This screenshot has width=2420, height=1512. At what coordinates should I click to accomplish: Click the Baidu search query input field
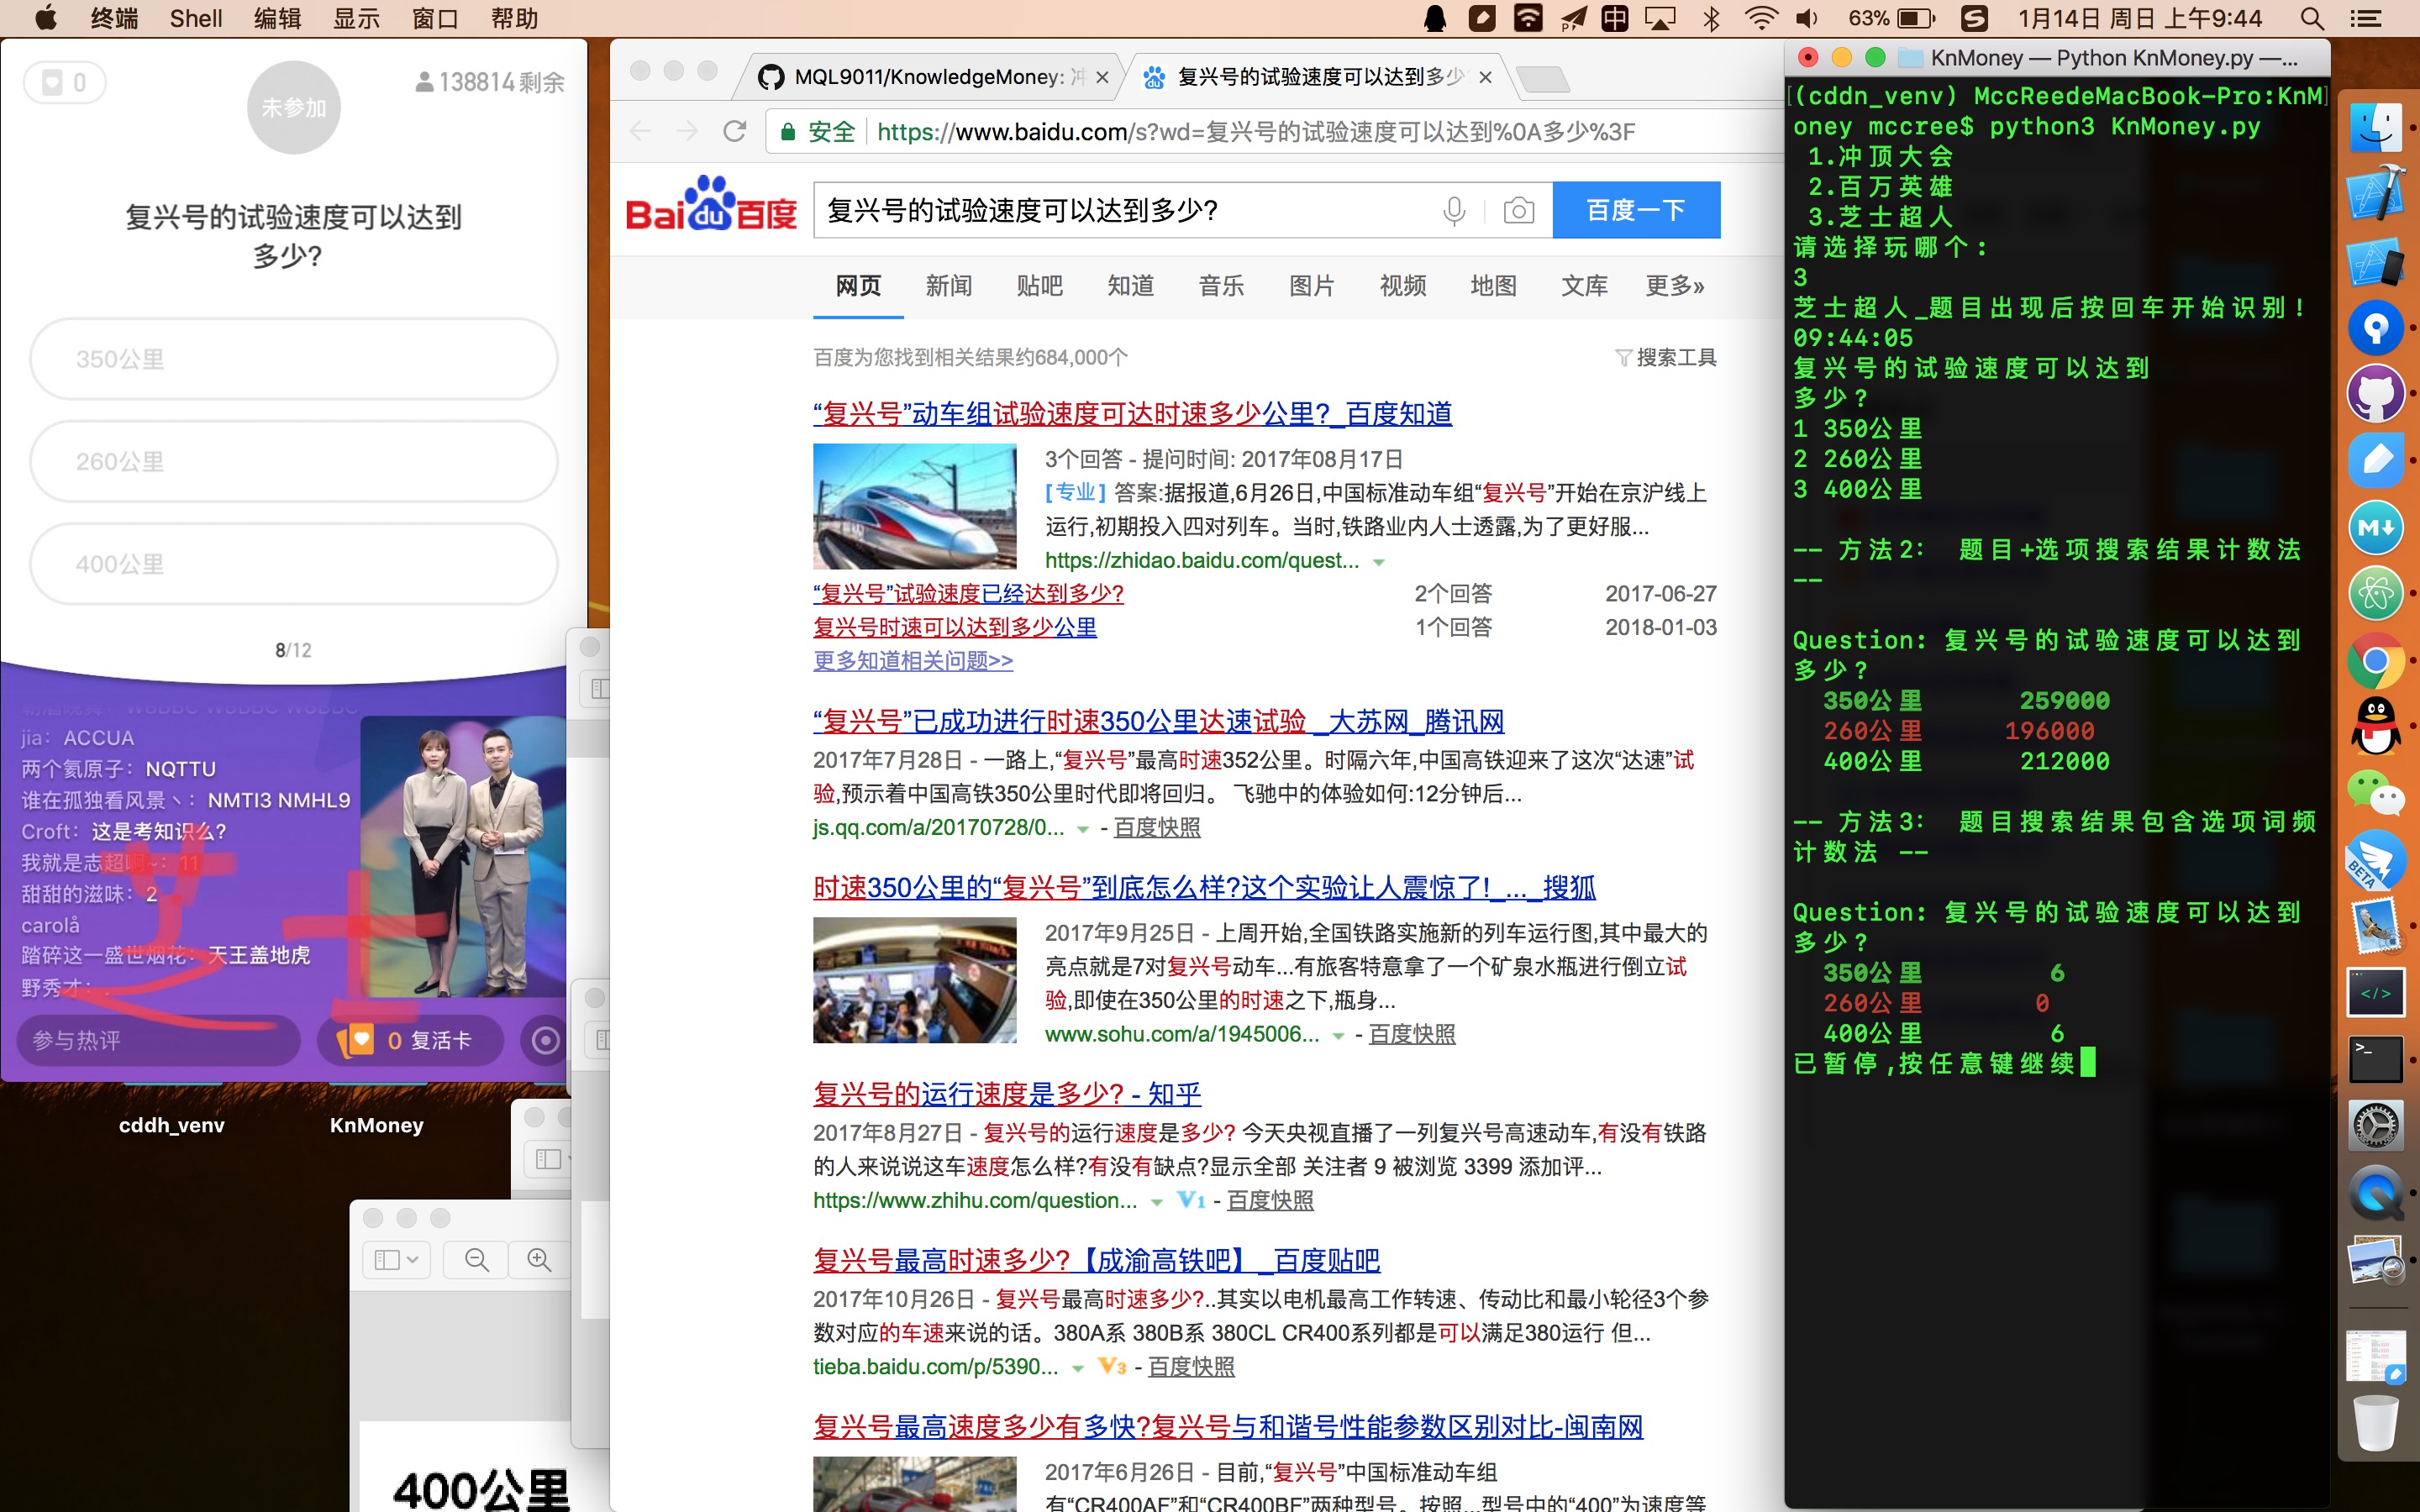(x=1120, y=210)
